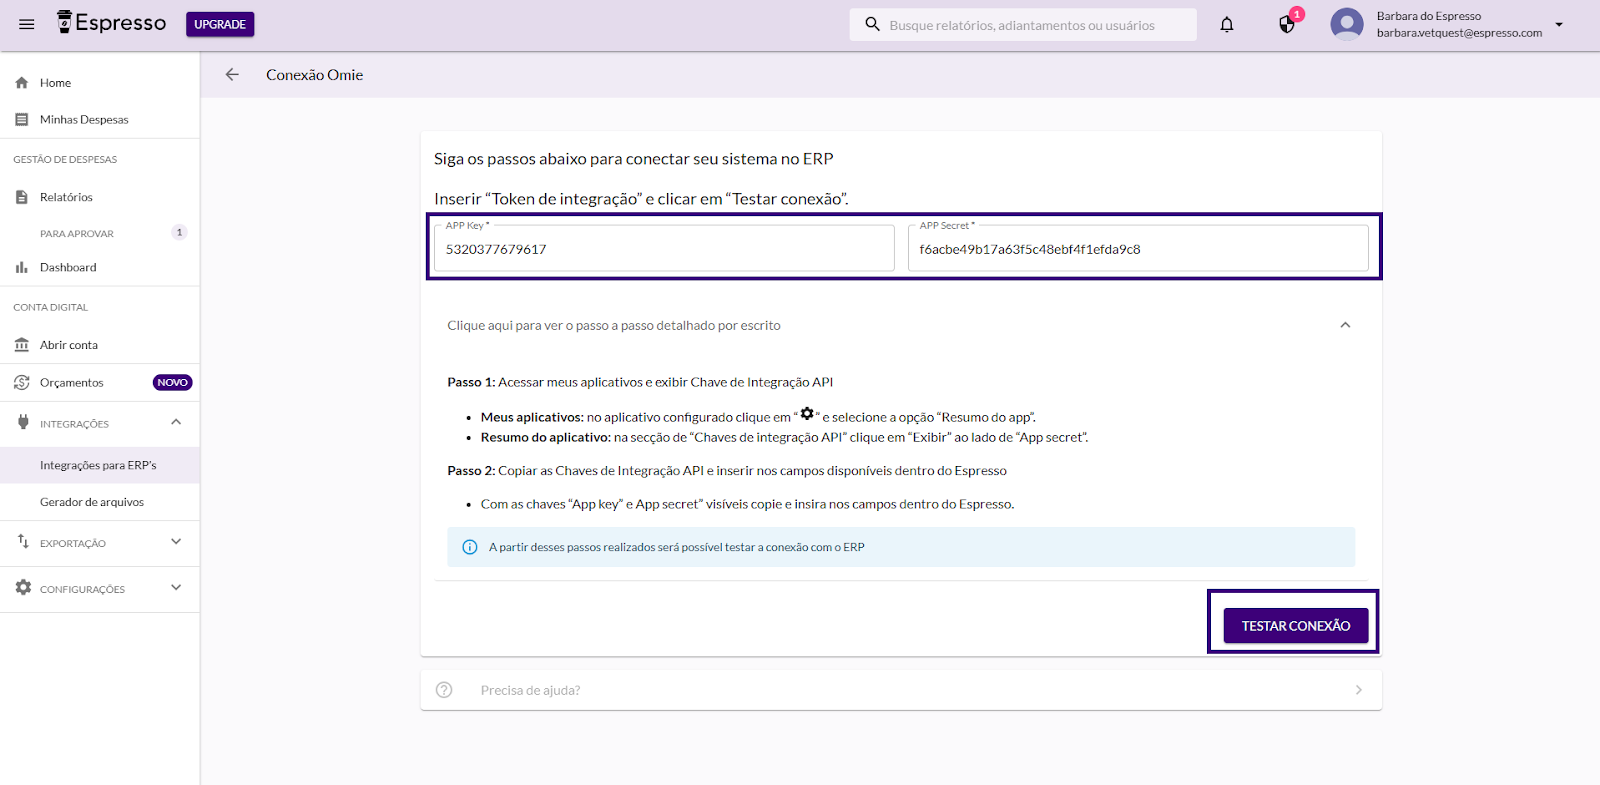Click into the APP Secret field

[x=1138, y=248]
